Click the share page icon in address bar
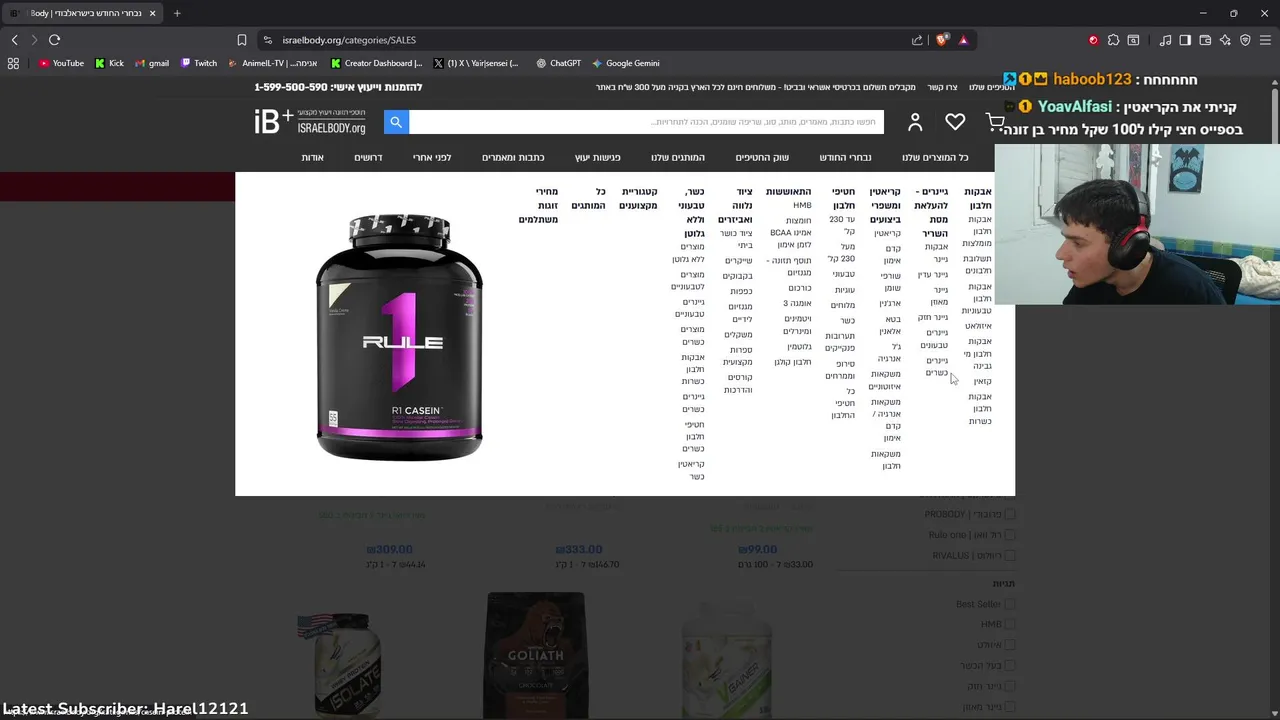Image resolution: width=1280 pixels, height=720 pixels. [x=917, y=40]
